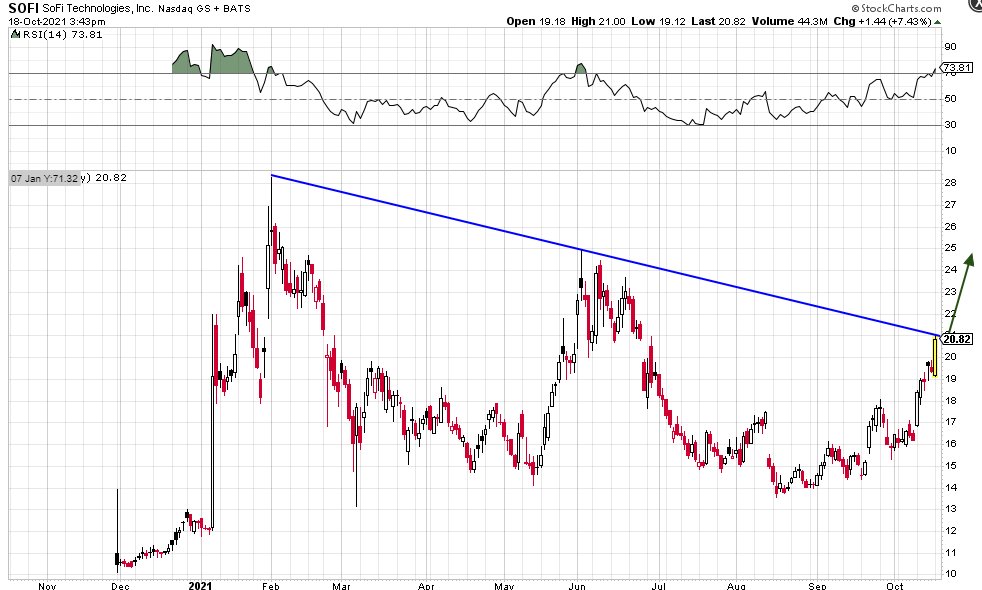Click the 30 level on RSI axis
Image resolution: width=982 pixels, height=590 pixels.
pos(950,125)
